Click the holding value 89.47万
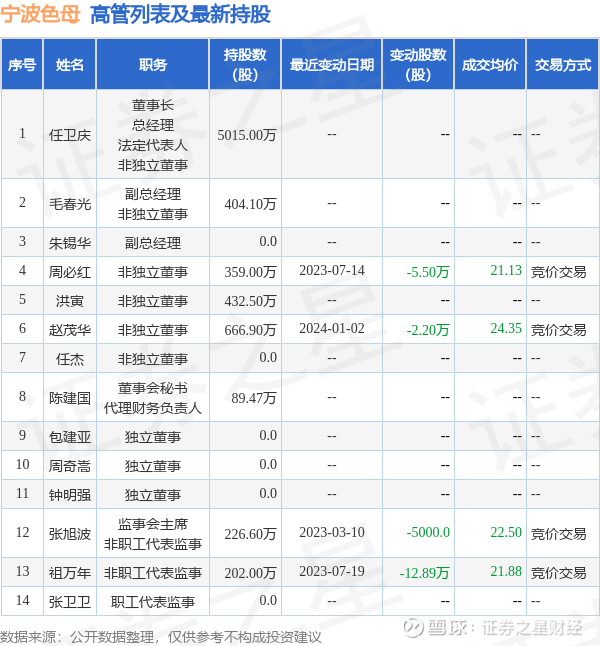This screenshot has width=600, height=646. point(253,398)
